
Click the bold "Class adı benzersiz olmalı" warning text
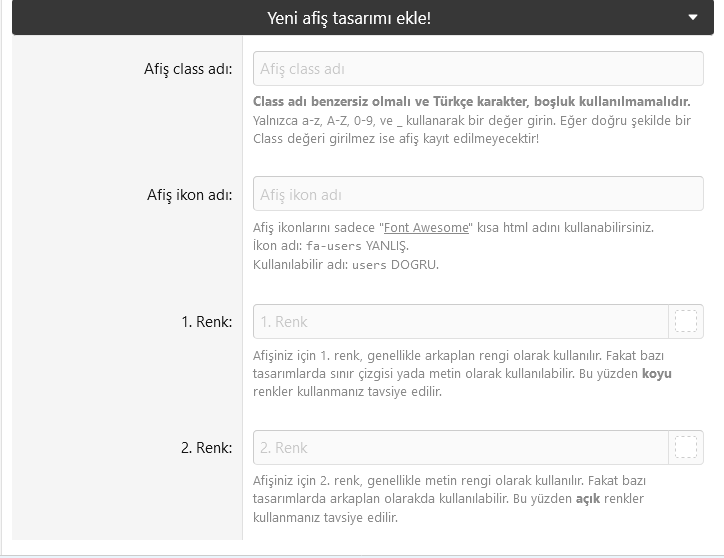(x=471, y=102)
